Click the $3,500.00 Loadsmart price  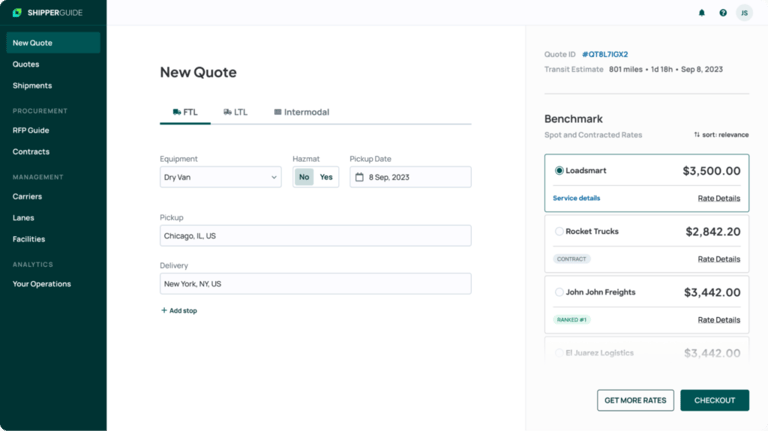712,171
